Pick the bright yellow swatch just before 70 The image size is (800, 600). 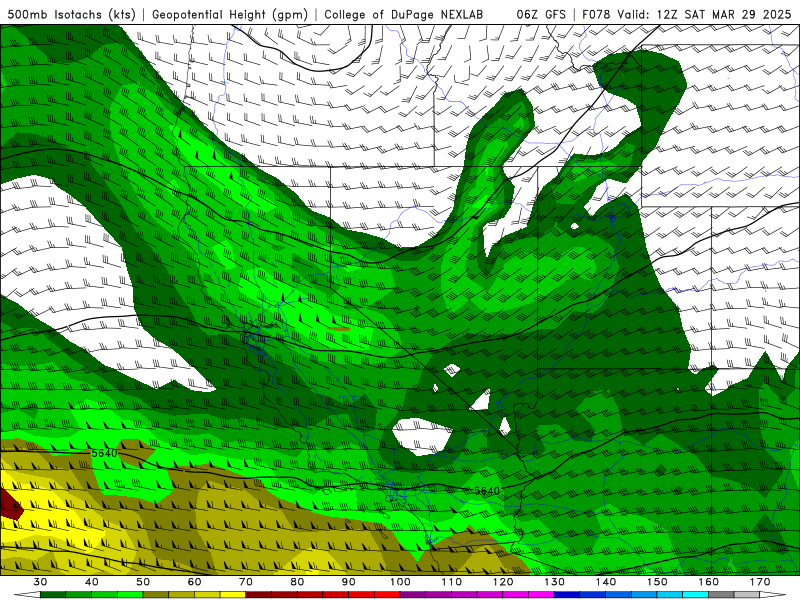233,595
